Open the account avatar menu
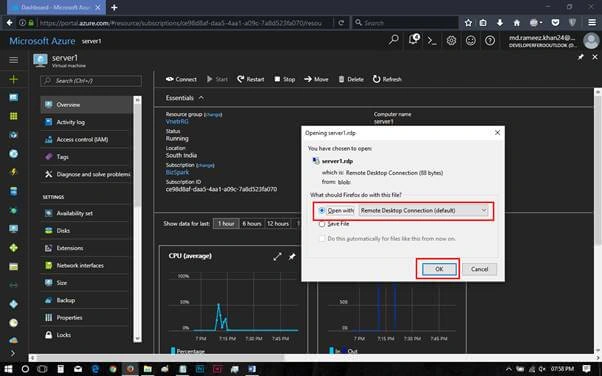 (x=591, y=41)
